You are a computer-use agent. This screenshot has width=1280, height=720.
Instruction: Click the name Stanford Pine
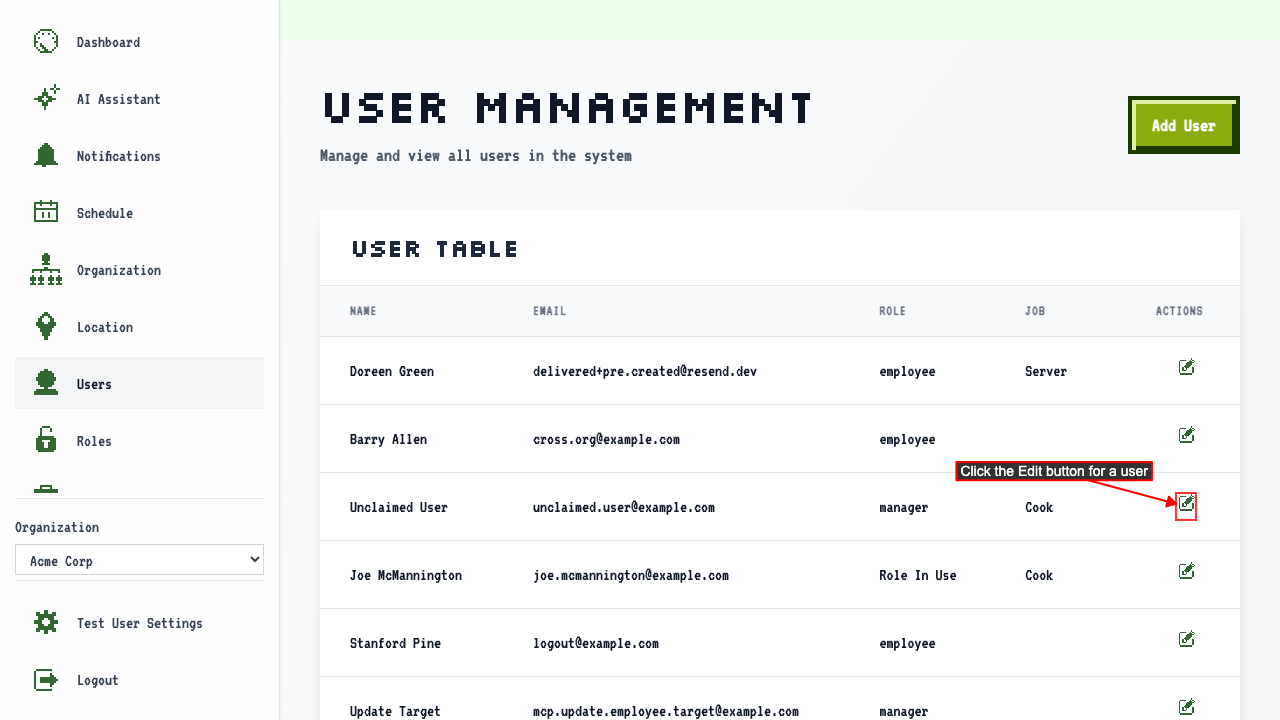coord(395,643)
